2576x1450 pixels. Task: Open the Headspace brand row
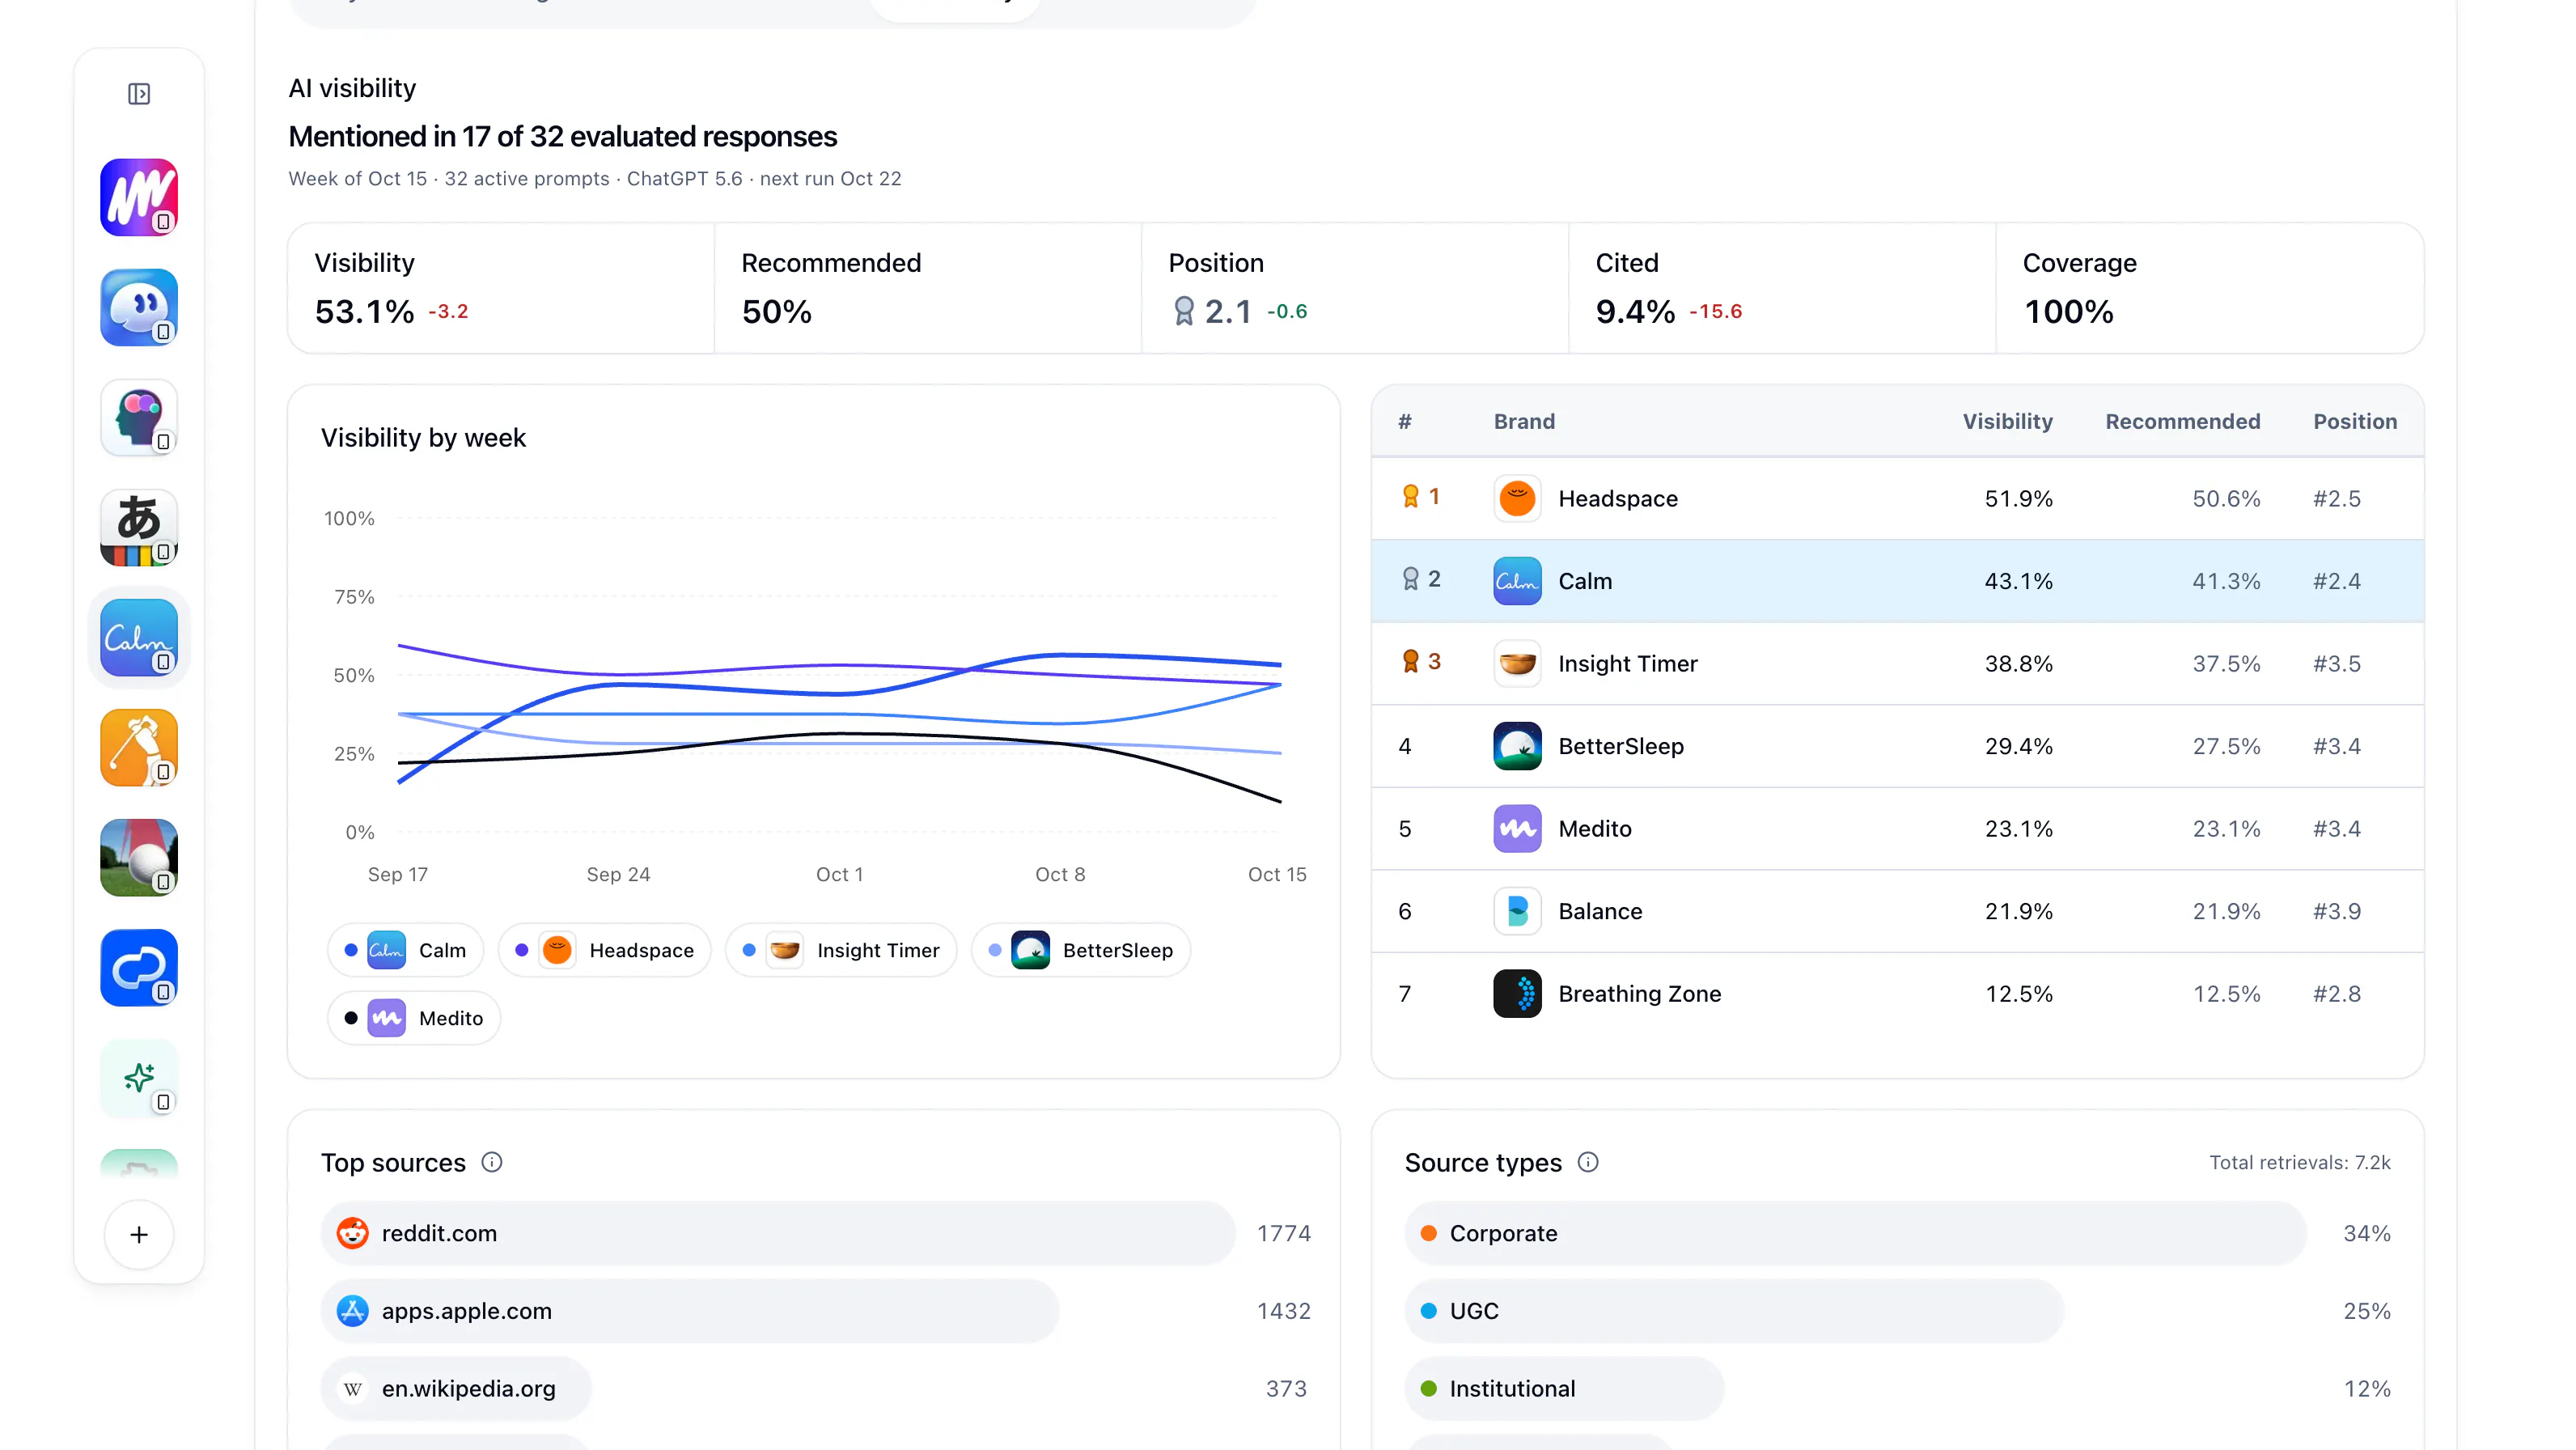(x=1897, y=499)
